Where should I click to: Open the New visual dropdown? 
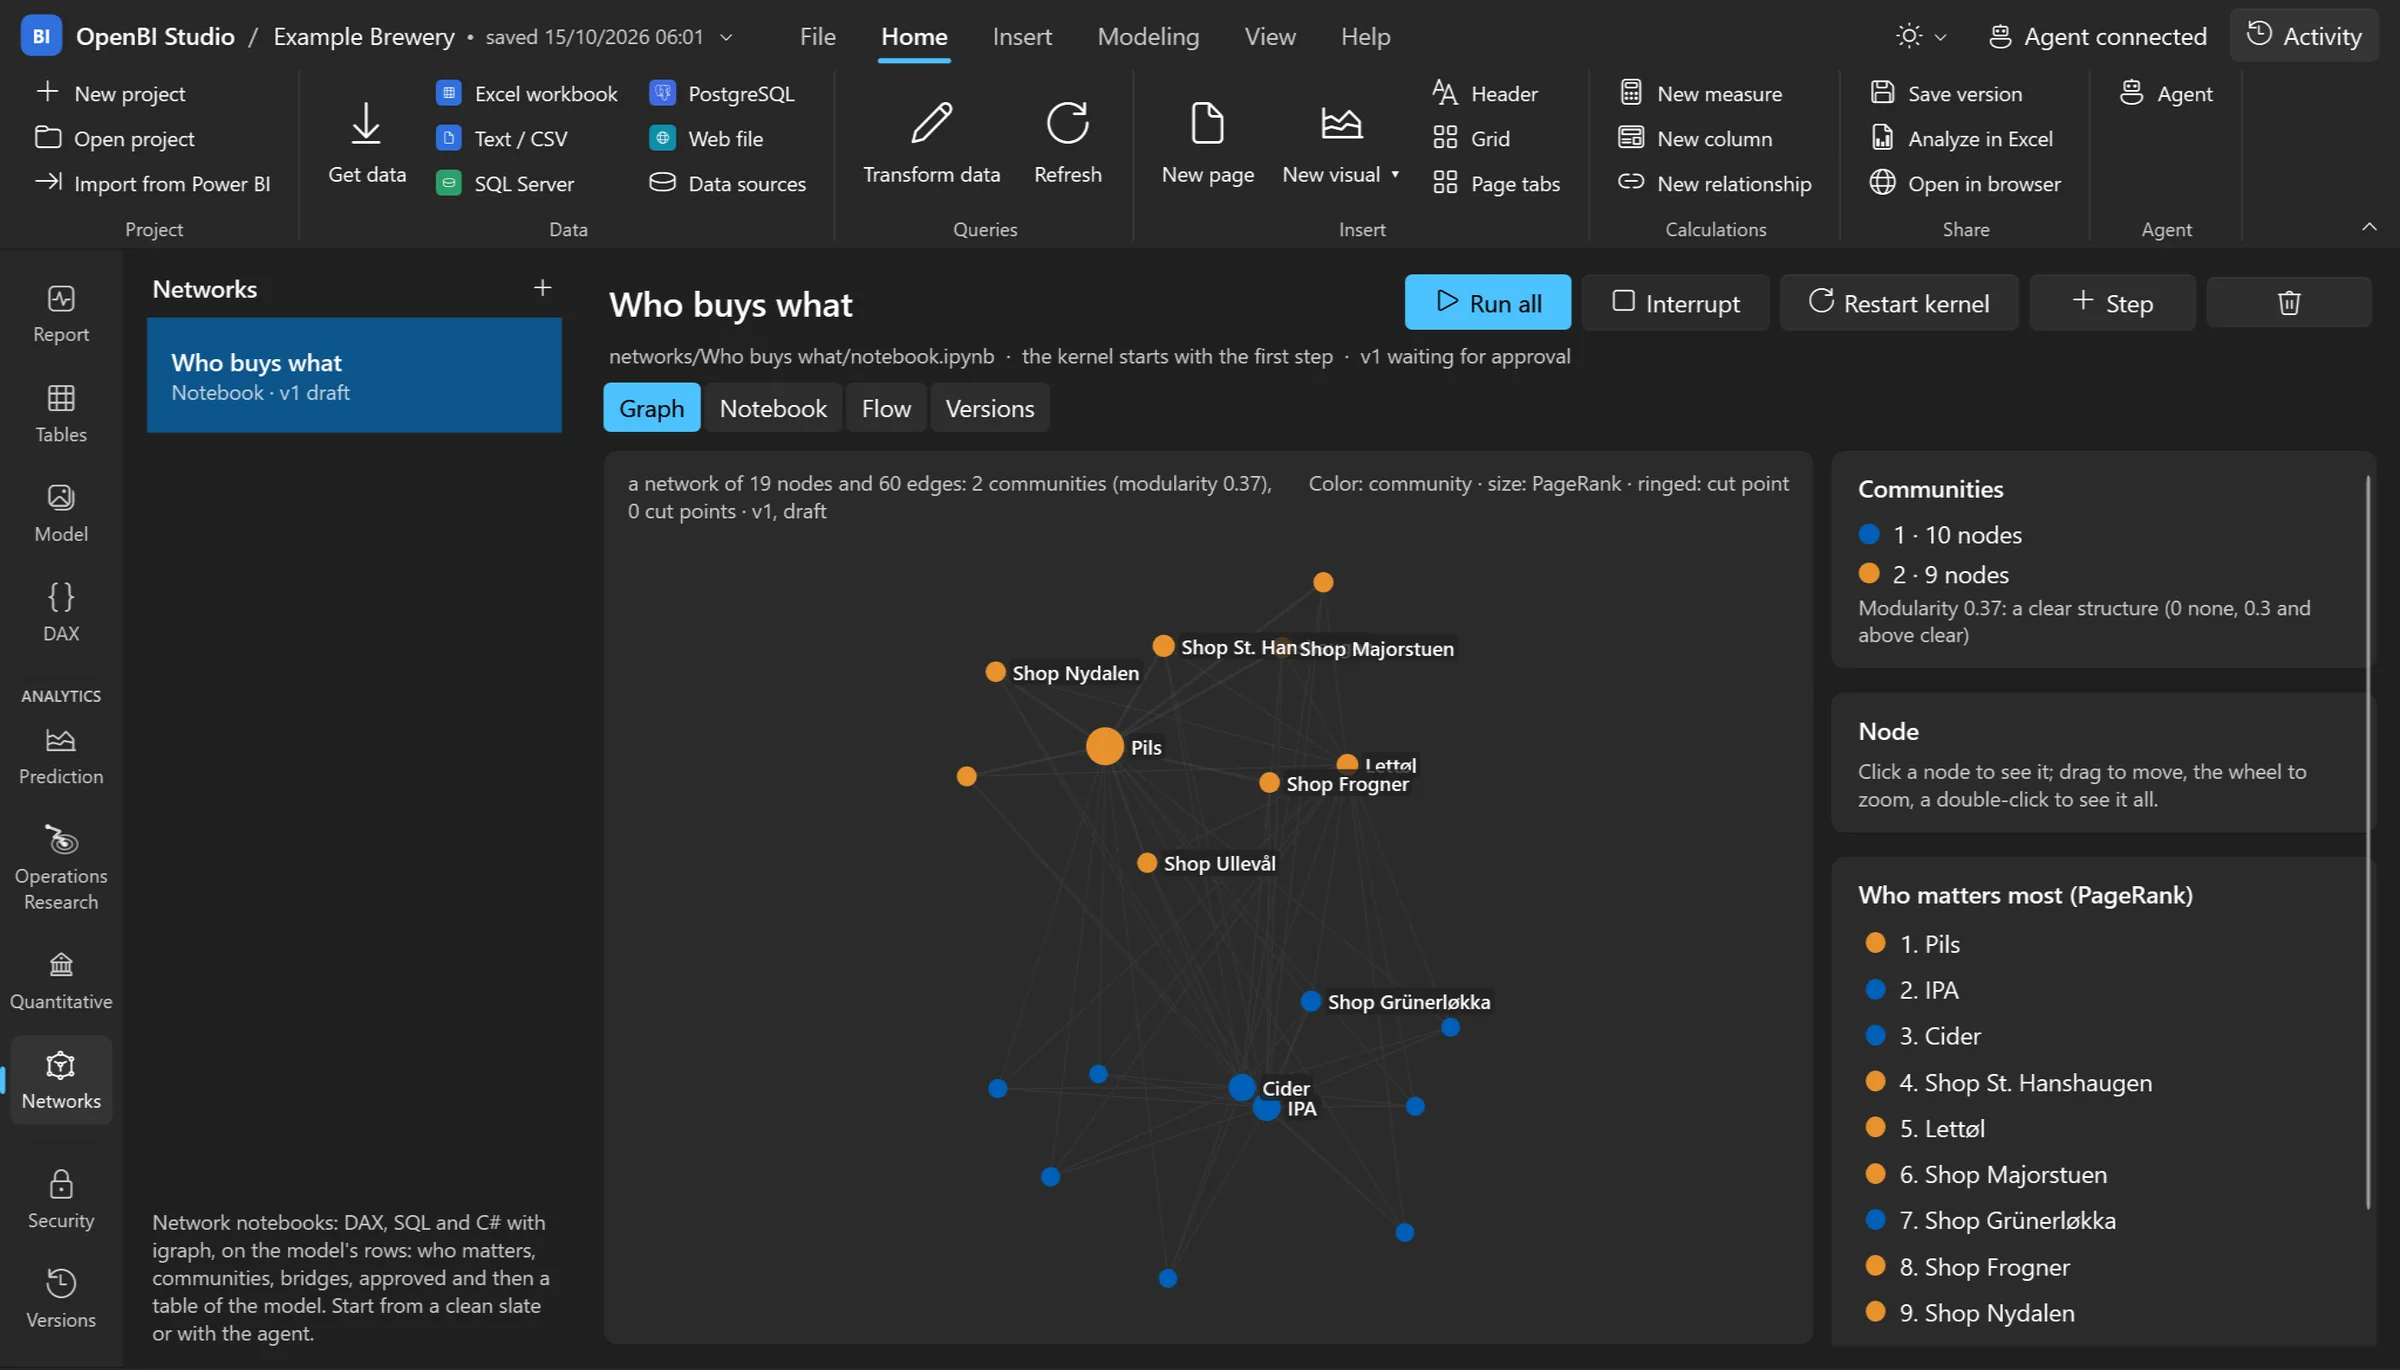pyautogui.click(x=1340, y=143)
